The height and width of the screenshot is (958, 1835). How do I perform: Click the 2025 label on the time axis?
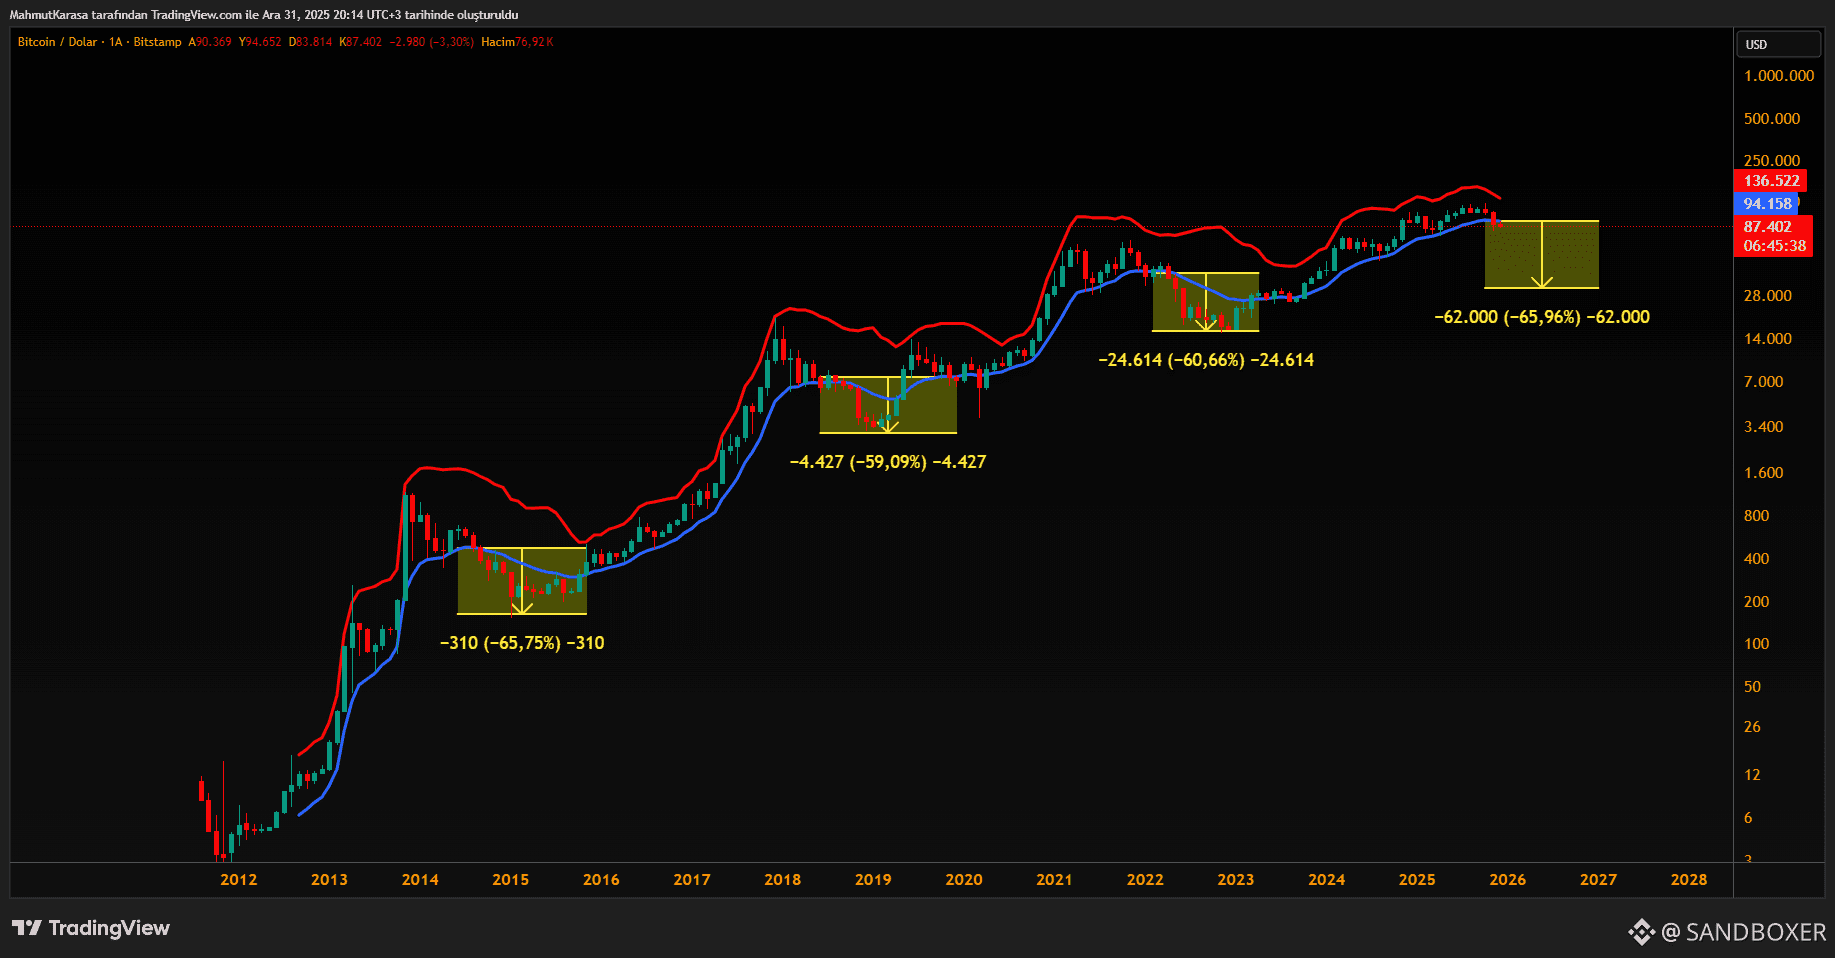click(1417, 880)
